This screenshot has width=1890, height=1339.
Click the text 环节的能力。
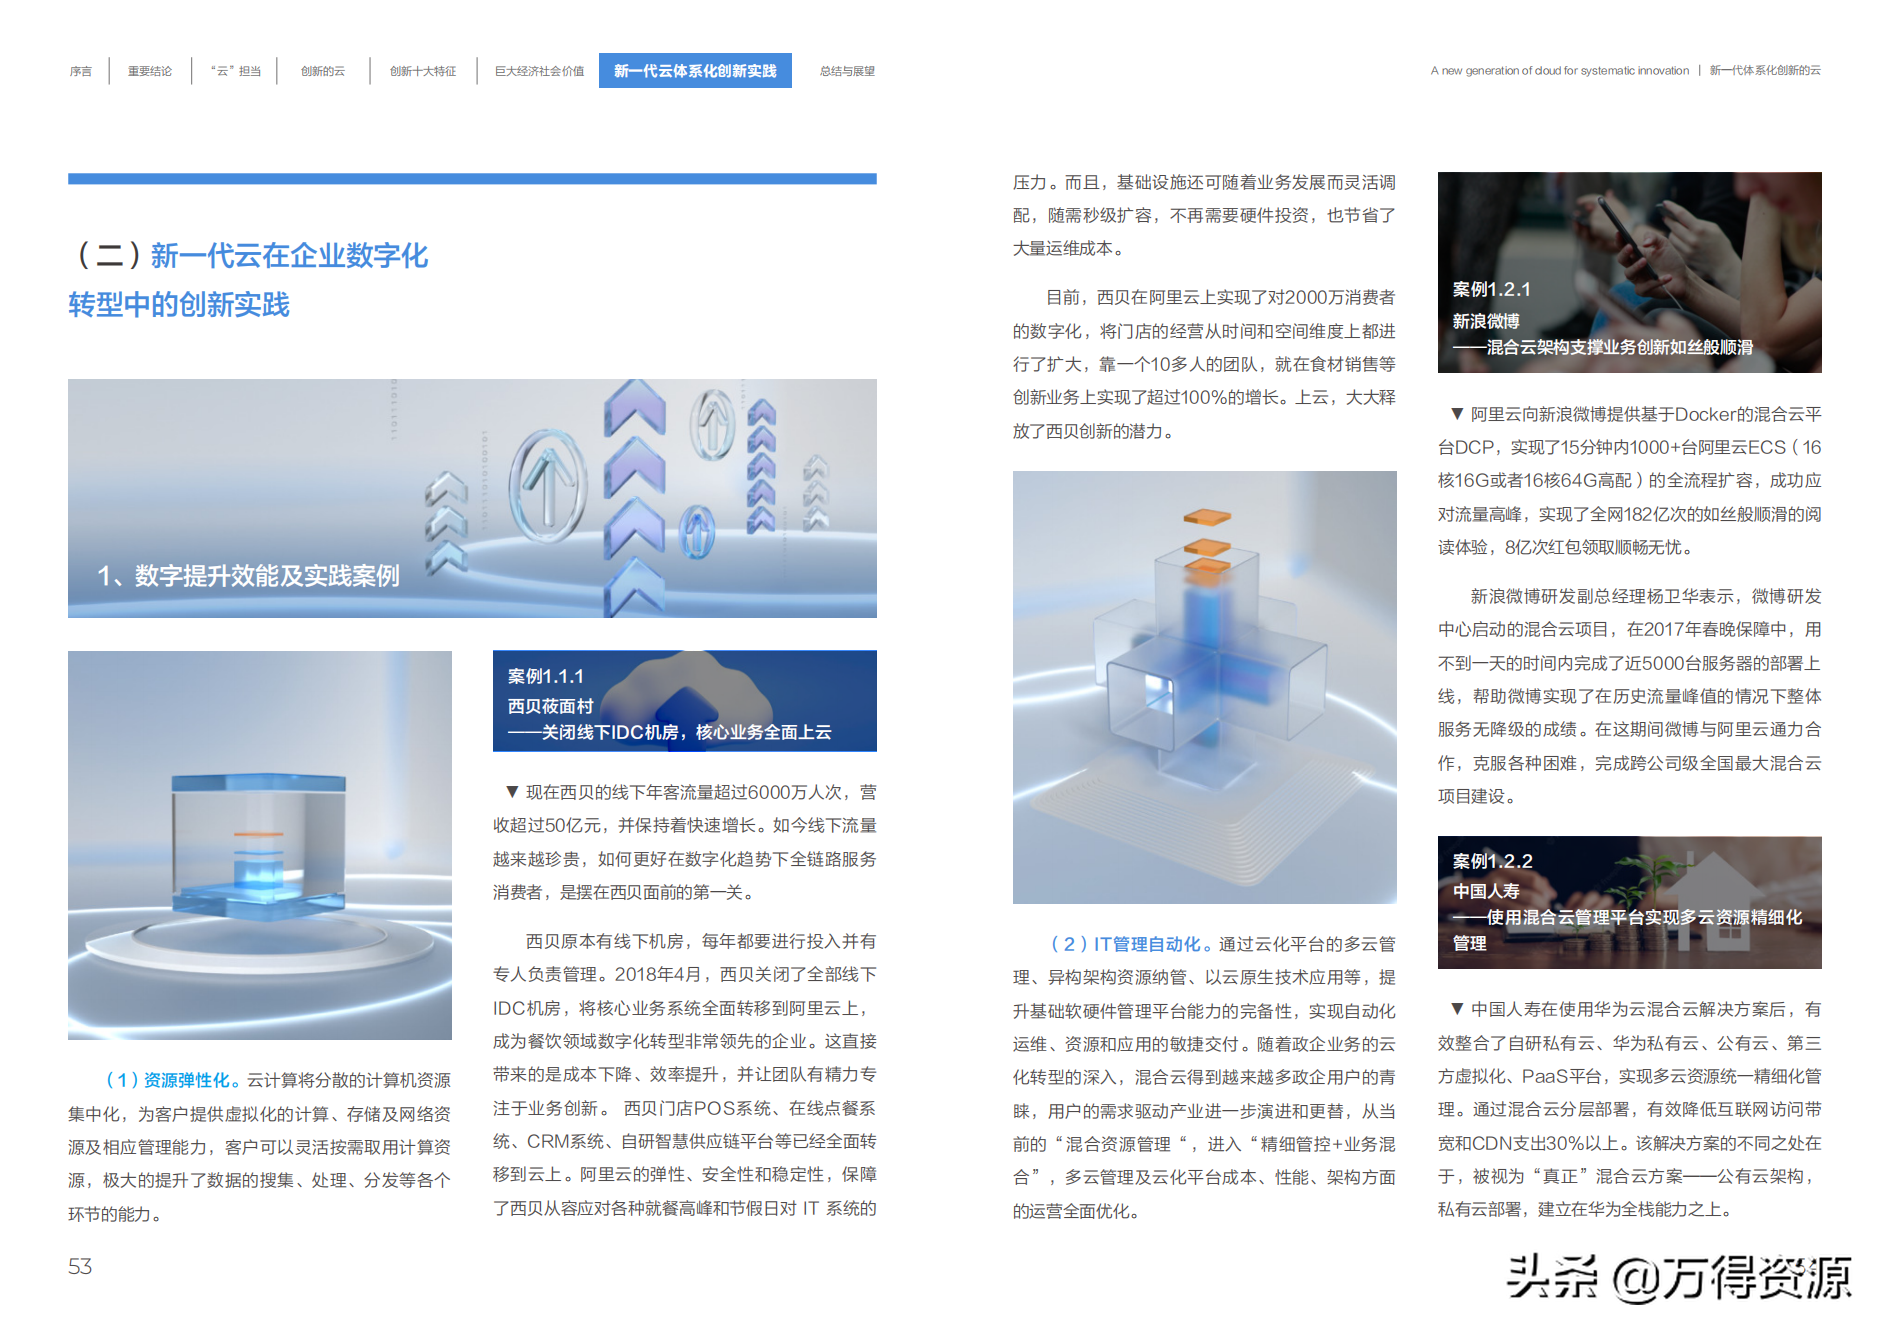point(116,1214)
